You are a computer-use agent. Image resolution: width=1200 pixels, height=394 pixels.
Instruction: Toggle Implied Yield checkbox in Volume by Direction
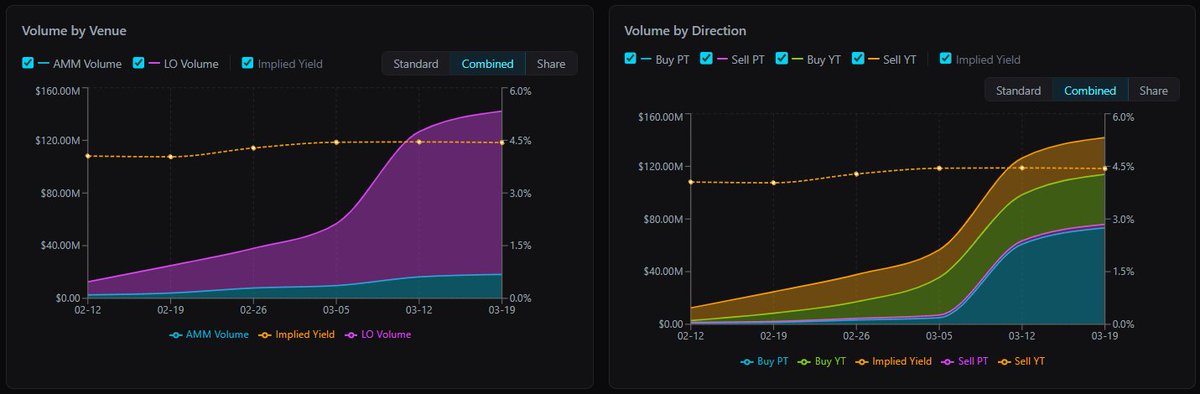(x=945, y=59)
